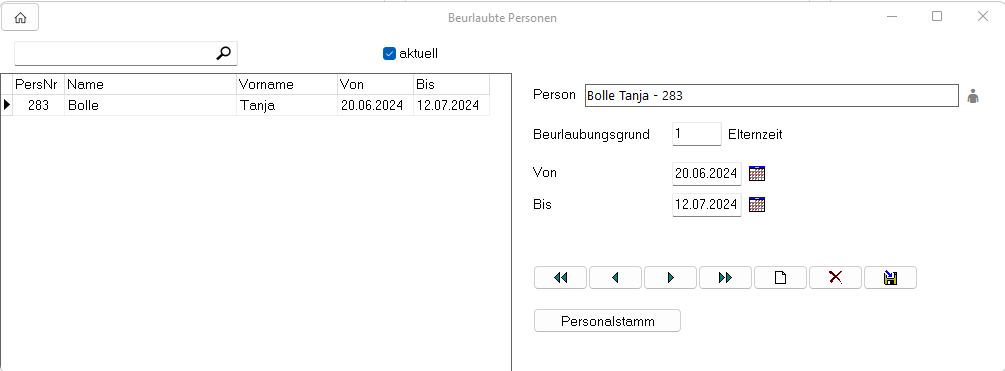
Task: Jump to first record with double-left arrow
Action: (x=561, y=277)
